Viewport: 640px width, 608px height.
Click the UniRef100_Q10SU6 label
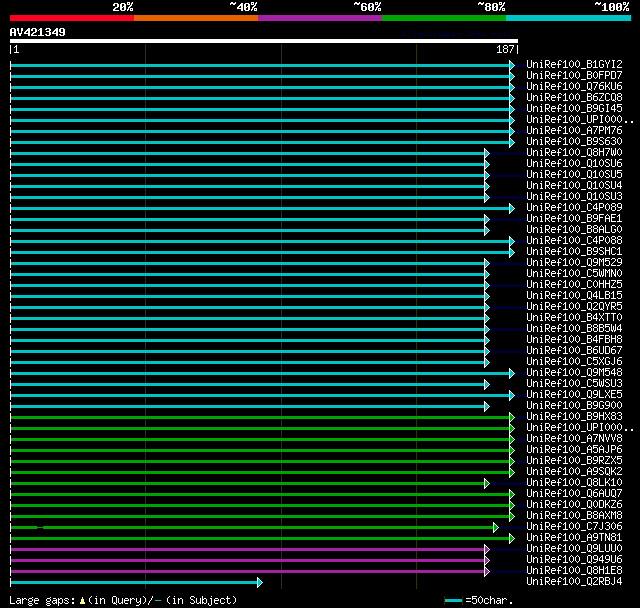pyautogui.click(x=574, y=164)
